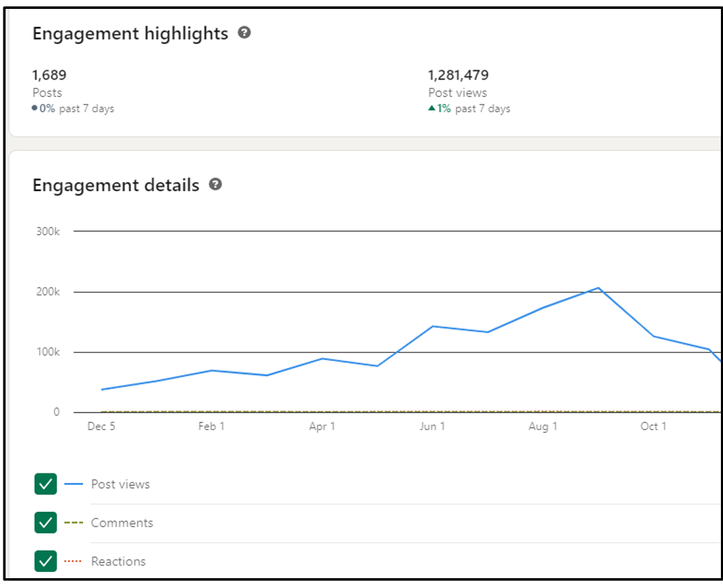Screen dimensions: 723x585
Task: Click the Dec 5 label on the x-axis
Action: [x=99, y=427]
